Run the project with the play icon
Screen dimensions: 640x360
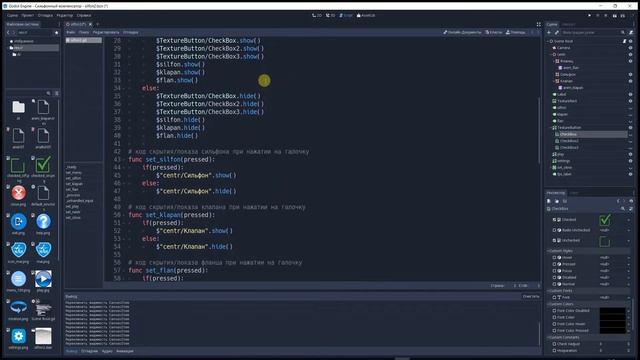[x=589, y=16]
